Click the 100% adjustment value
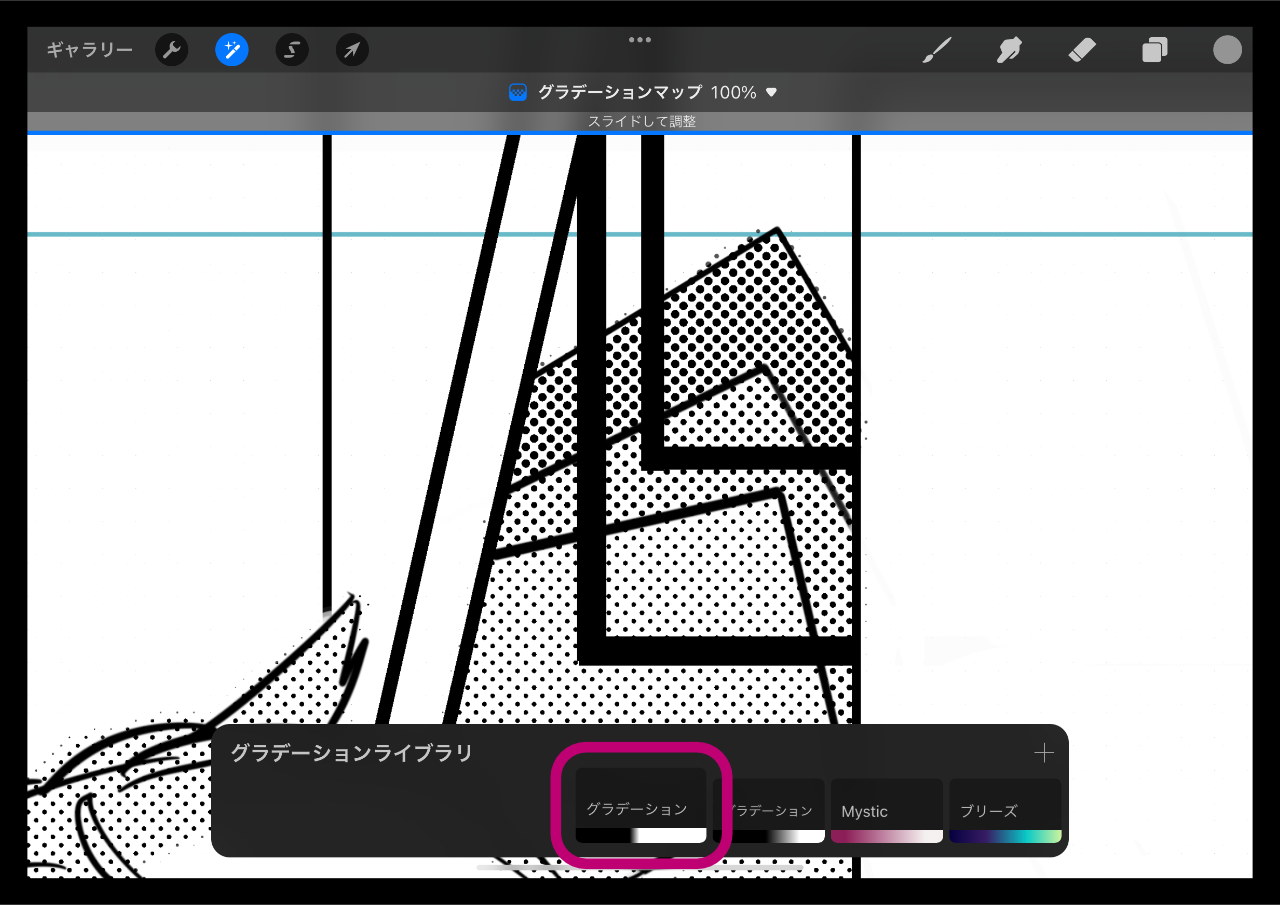 [x=734, y=92]
